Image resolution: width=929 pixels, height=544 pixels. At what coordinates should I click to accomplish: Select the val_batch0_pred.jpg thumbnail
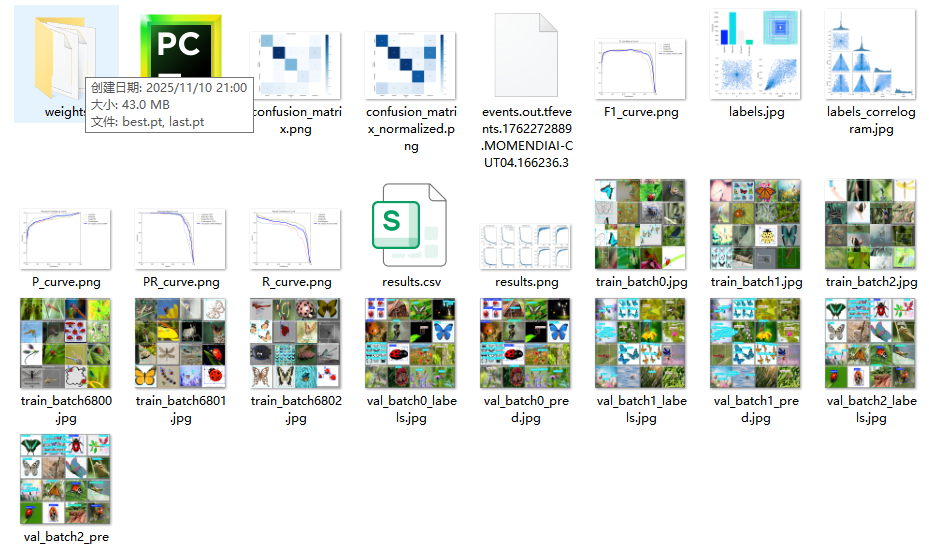pos(526,343)
